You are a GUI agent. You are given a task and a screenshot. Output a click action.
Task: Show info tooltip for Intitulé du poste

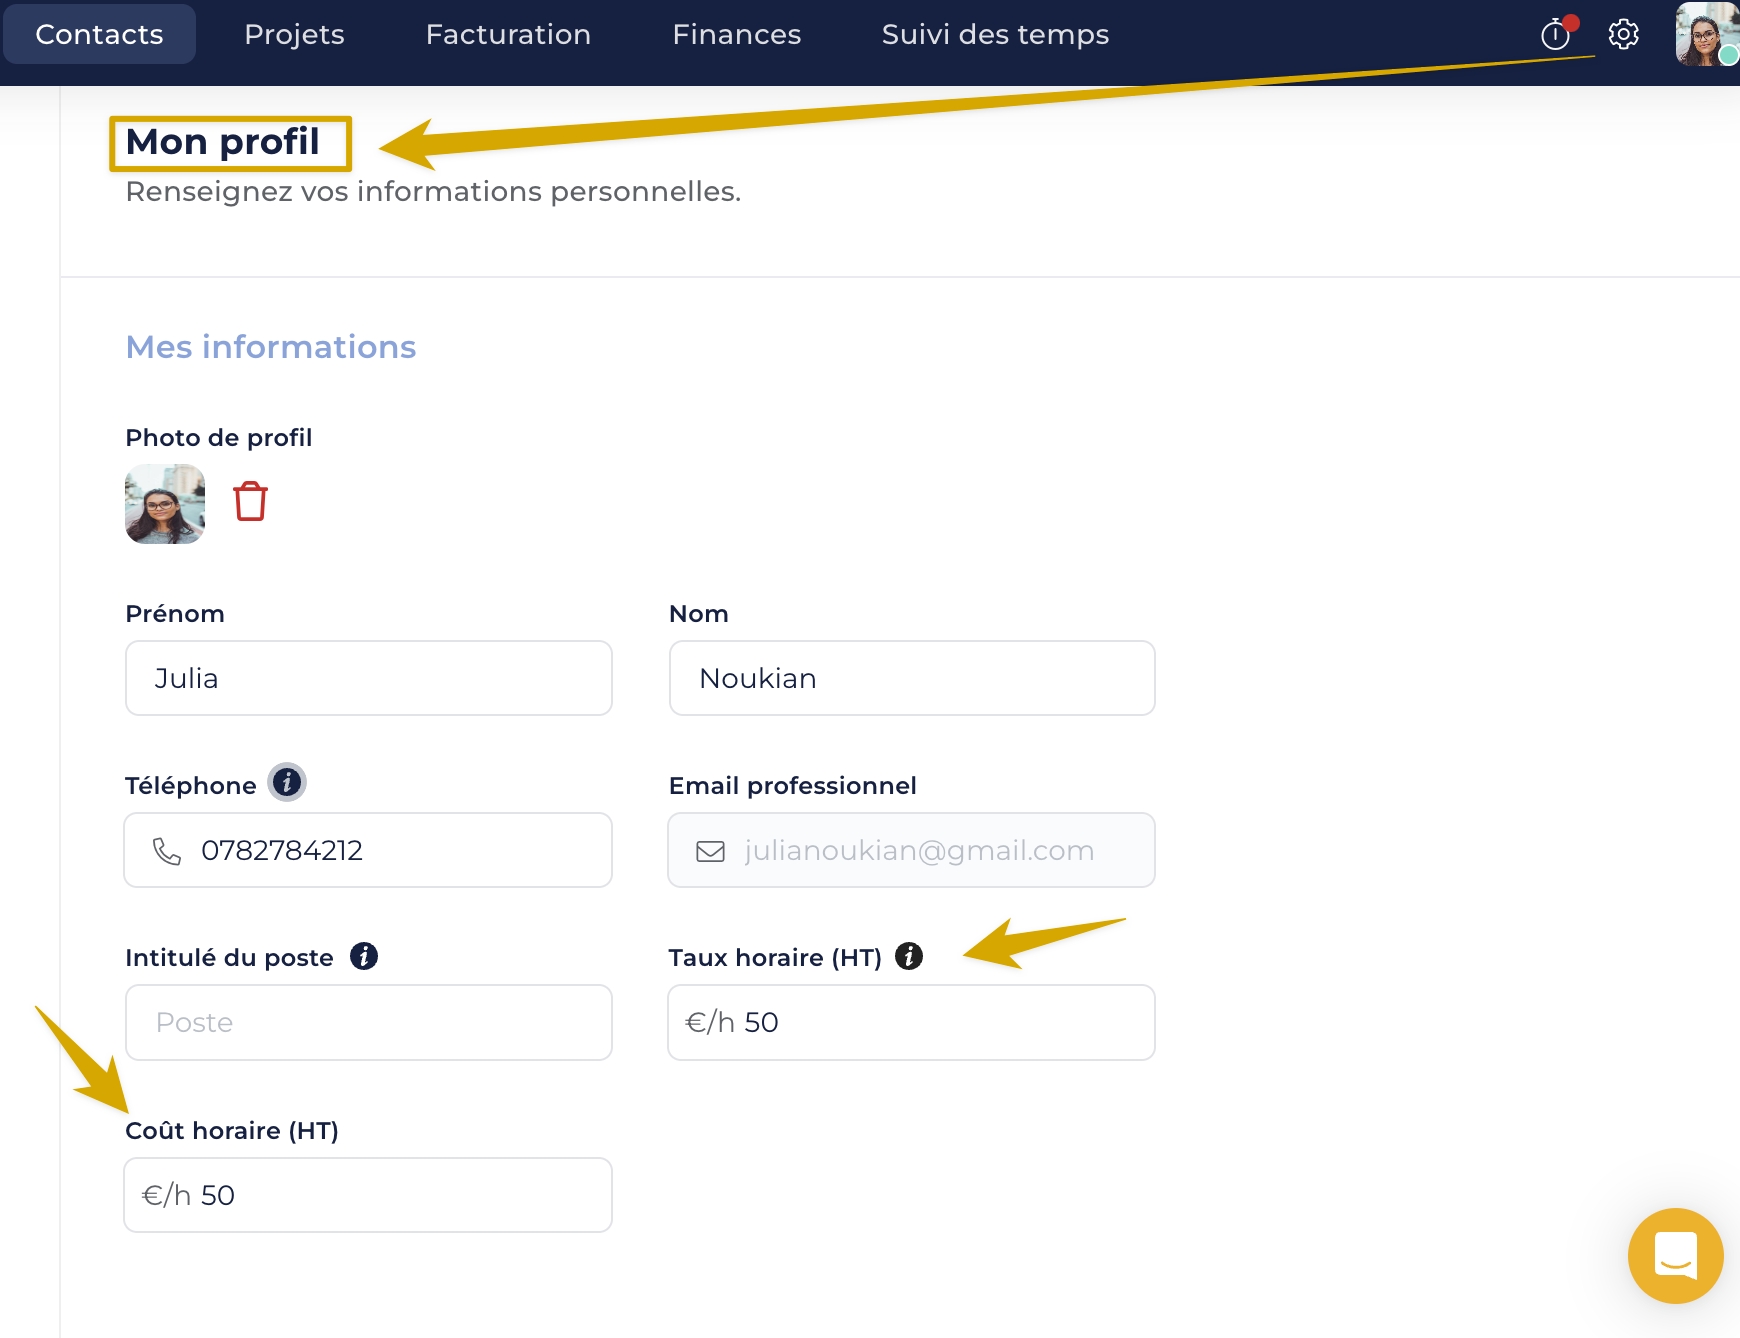pyautogui.click(x=364, y=957)
